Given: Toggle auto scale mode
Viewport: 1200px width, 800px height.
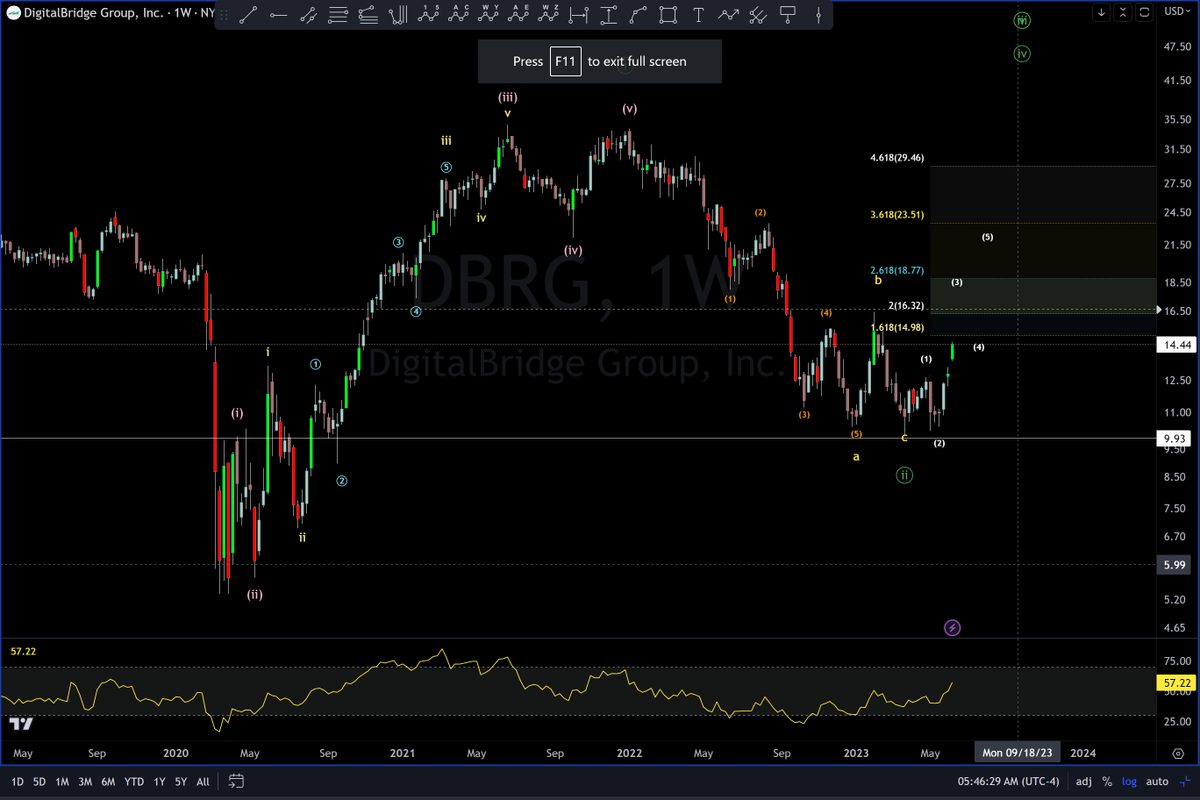Looking at the screenshot, I should coord(1157,781).
